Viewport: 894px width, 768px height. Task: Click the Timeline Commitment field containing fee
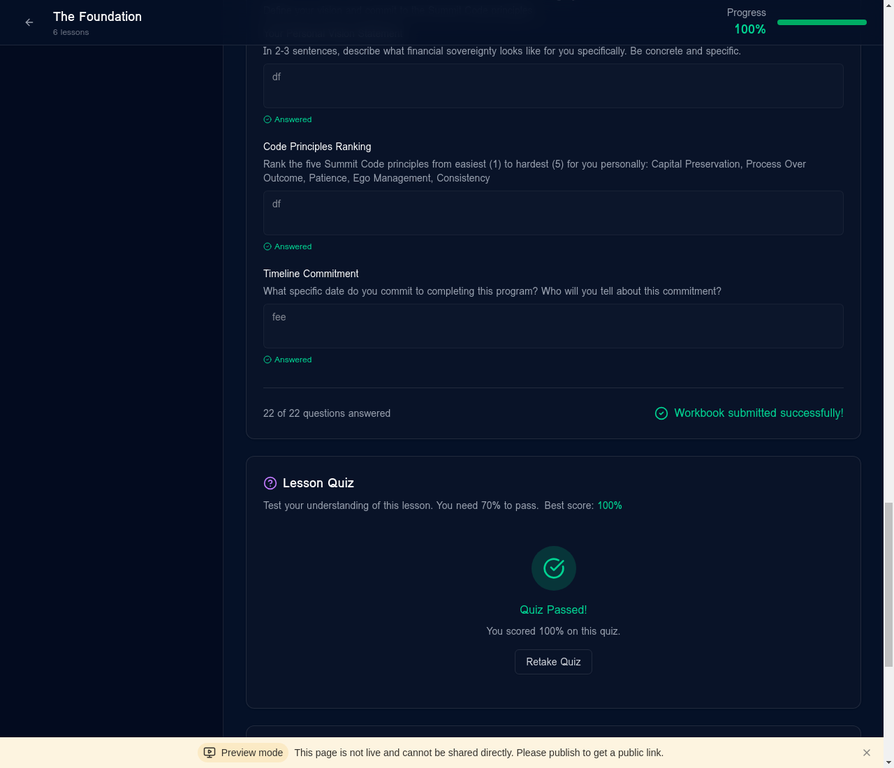[553, 325]
